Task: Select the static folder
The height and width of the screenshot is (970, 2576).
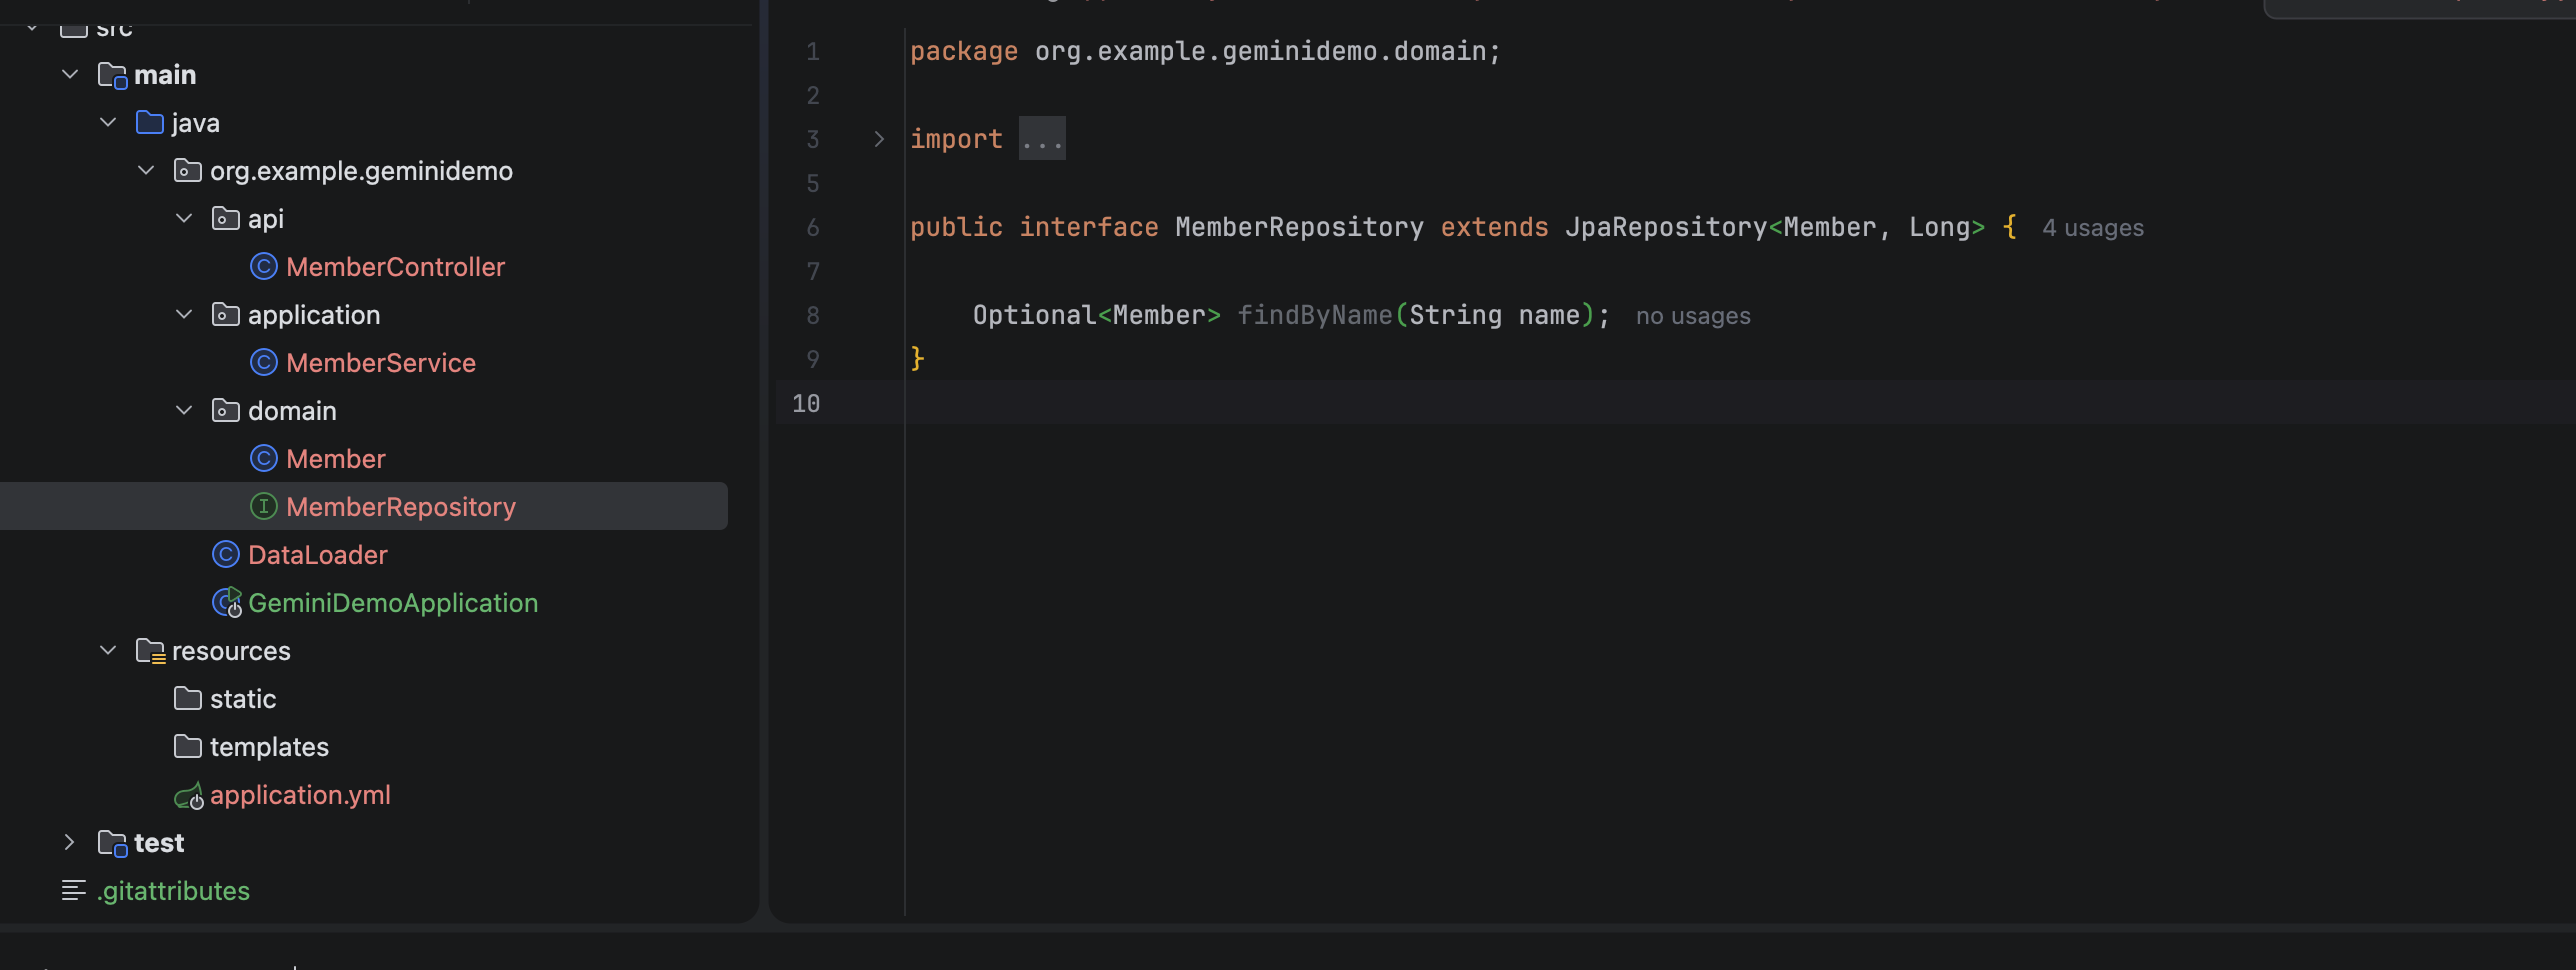Action: tap(242, 699)
